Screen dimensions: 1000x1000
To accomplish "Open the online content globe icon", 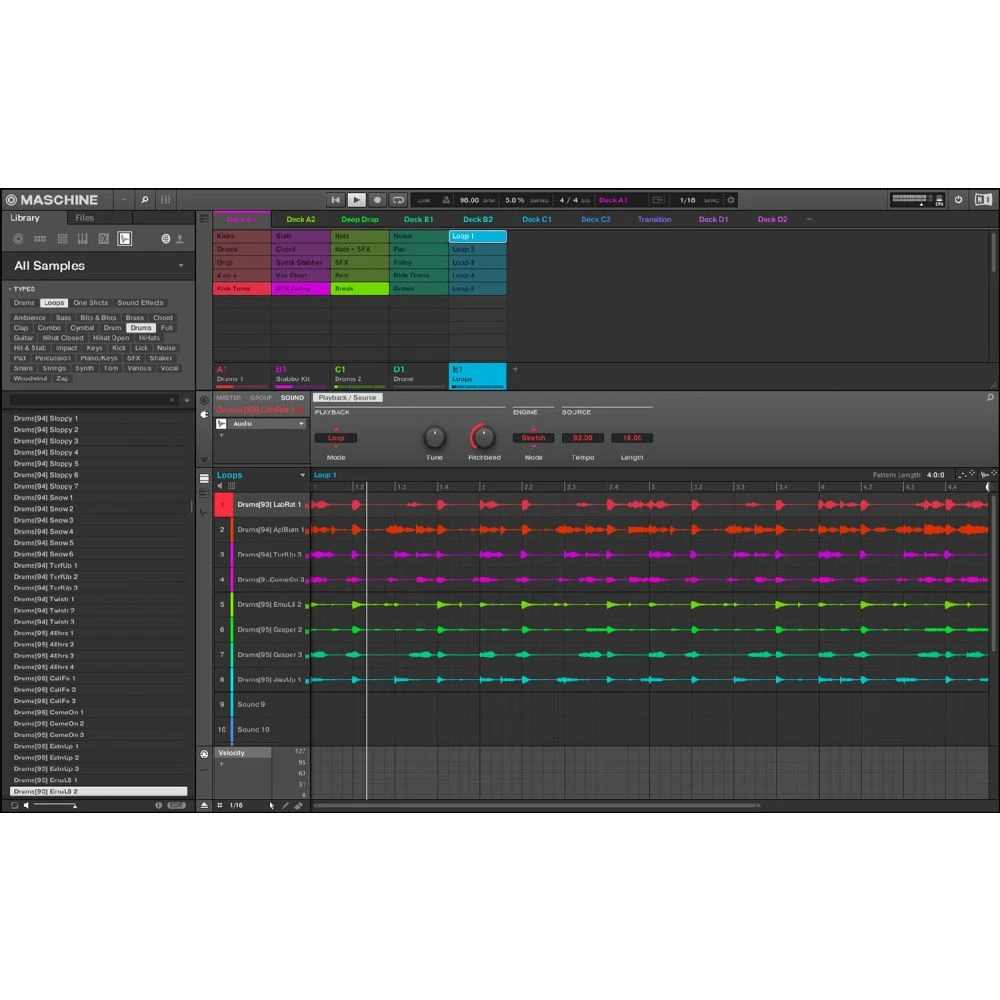I will tap(166, 238).
